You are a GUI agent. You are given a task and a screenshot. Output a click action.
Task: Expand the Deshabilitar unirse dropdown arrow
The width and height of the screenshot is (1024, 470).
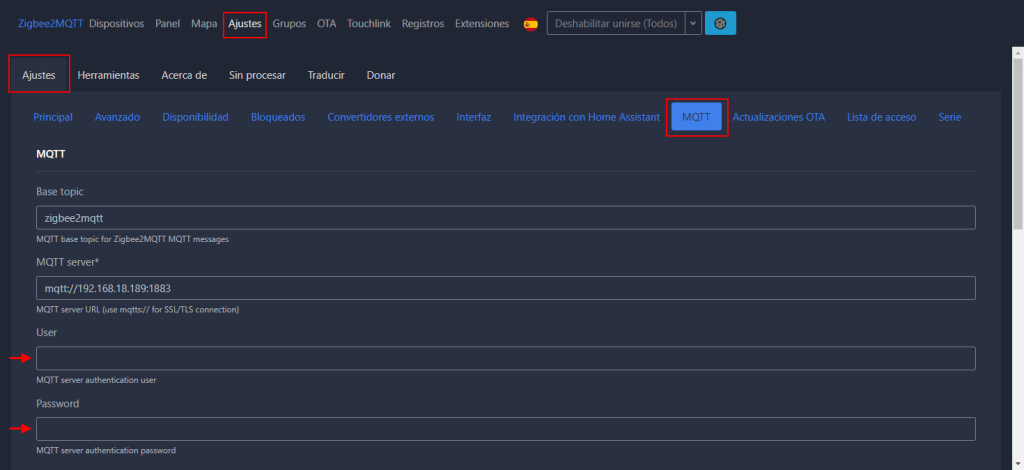[x=692, y=23]
